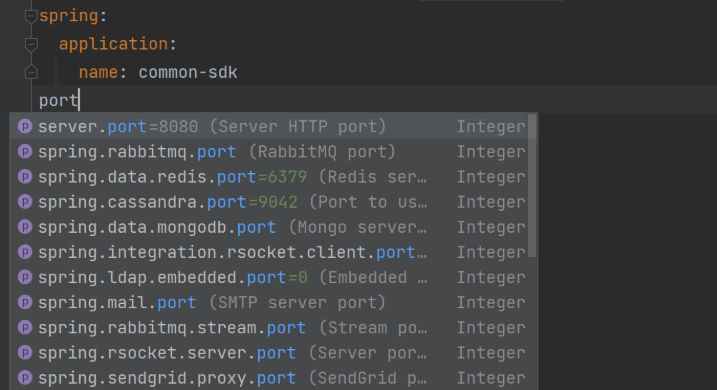Viewport: 717px width, 390px height.
Task: Collapse the spring block fold marker
Action: click(x=31, y=16)
